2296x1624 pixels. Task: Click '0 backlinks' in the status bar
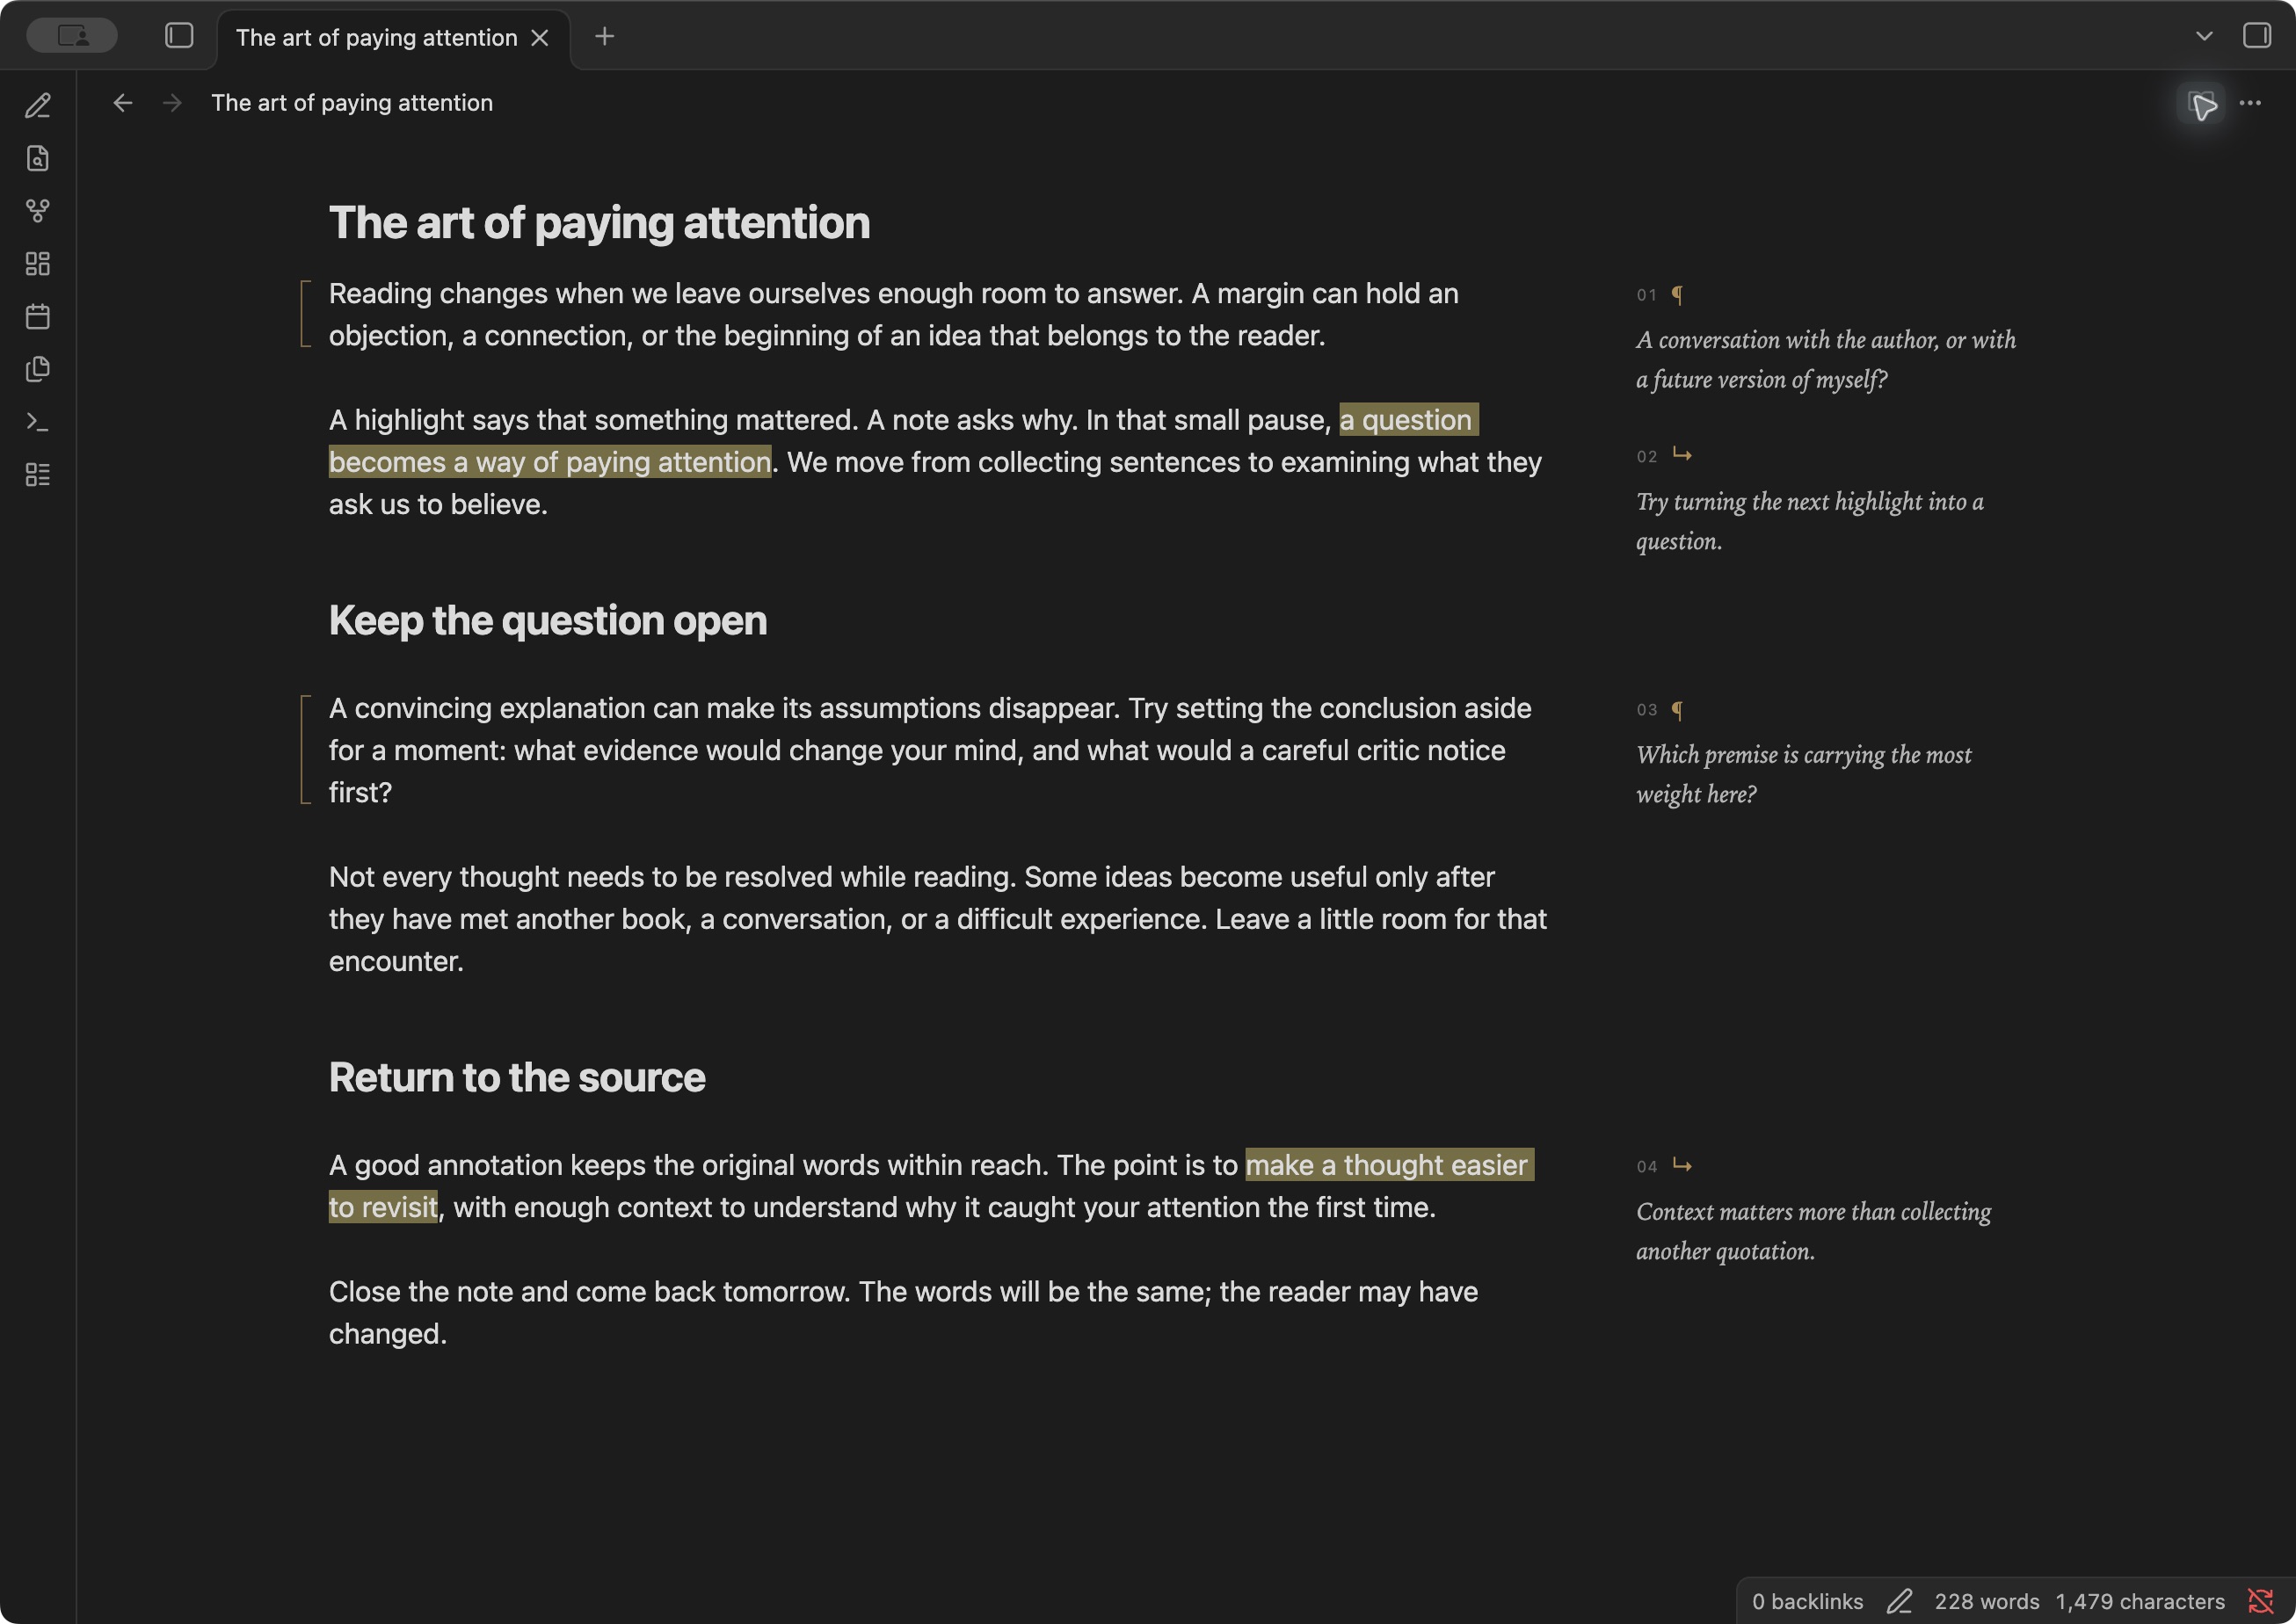click(x=1807, y=1601)
